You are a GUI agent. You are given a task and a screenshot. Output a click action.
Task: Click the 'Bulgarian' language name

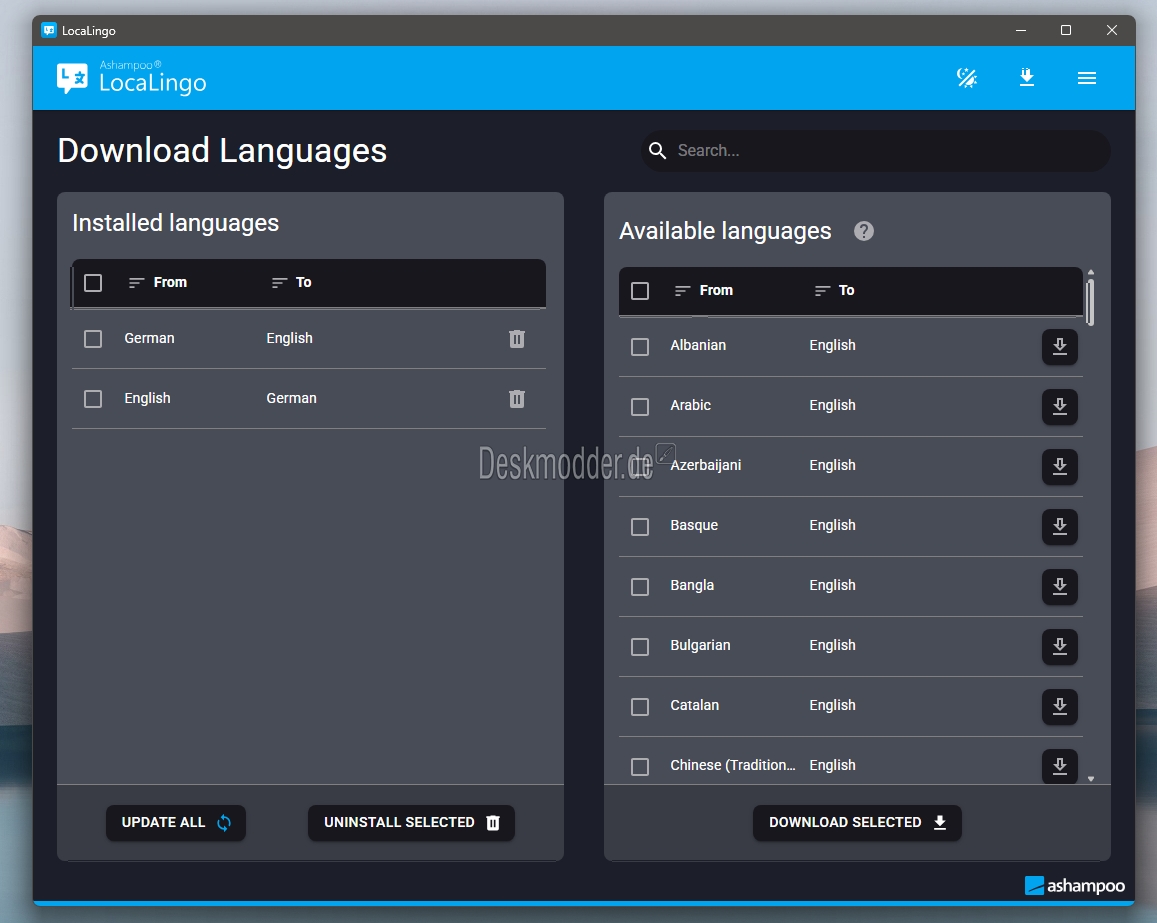700,646
